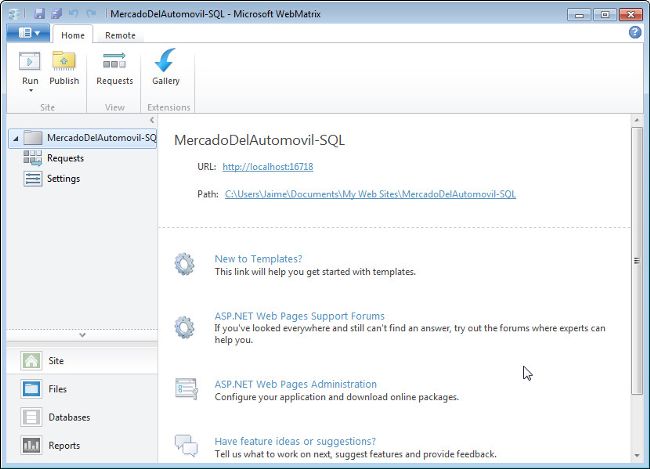
Task: Click the WebMatrix app icon in title bar
Action: [x=15, y=14]
